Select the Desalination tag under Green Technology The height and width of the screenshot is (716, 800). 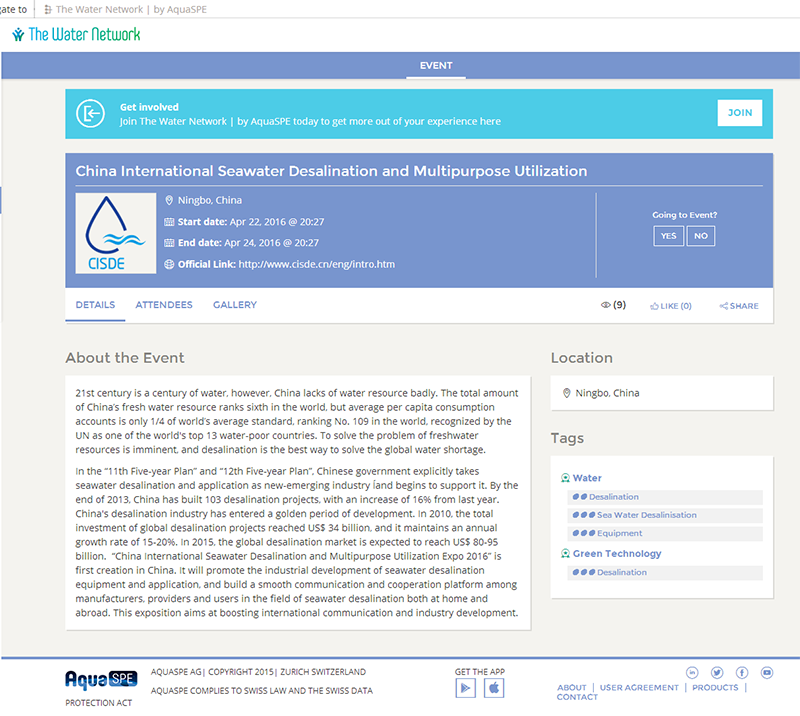pos(665,573)
